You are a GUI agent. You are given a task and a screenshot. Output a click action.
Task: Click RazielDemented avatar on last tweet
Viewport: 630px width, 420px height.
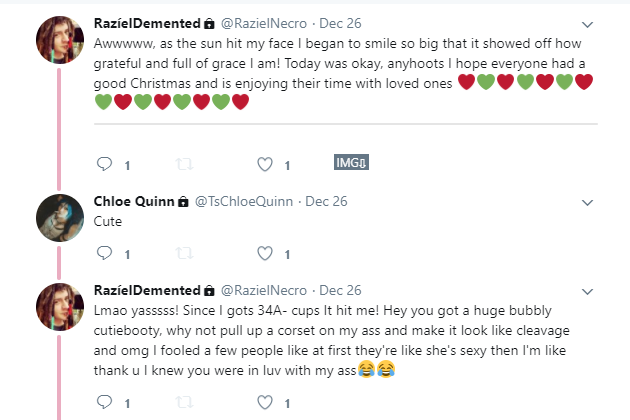click(x=60, y=307)
